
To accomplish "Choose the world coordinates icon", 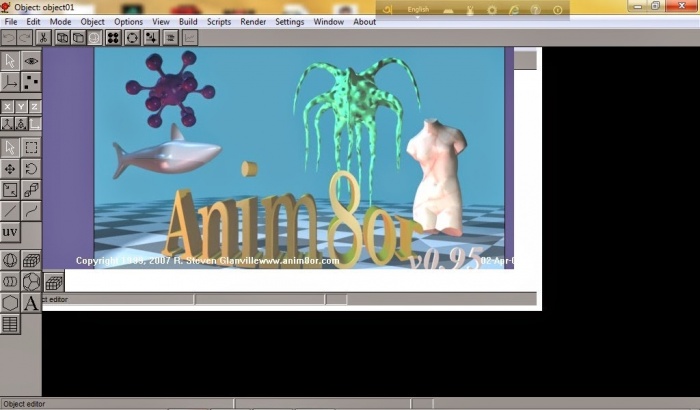I will pyautogui.click(x=7, y=123).
